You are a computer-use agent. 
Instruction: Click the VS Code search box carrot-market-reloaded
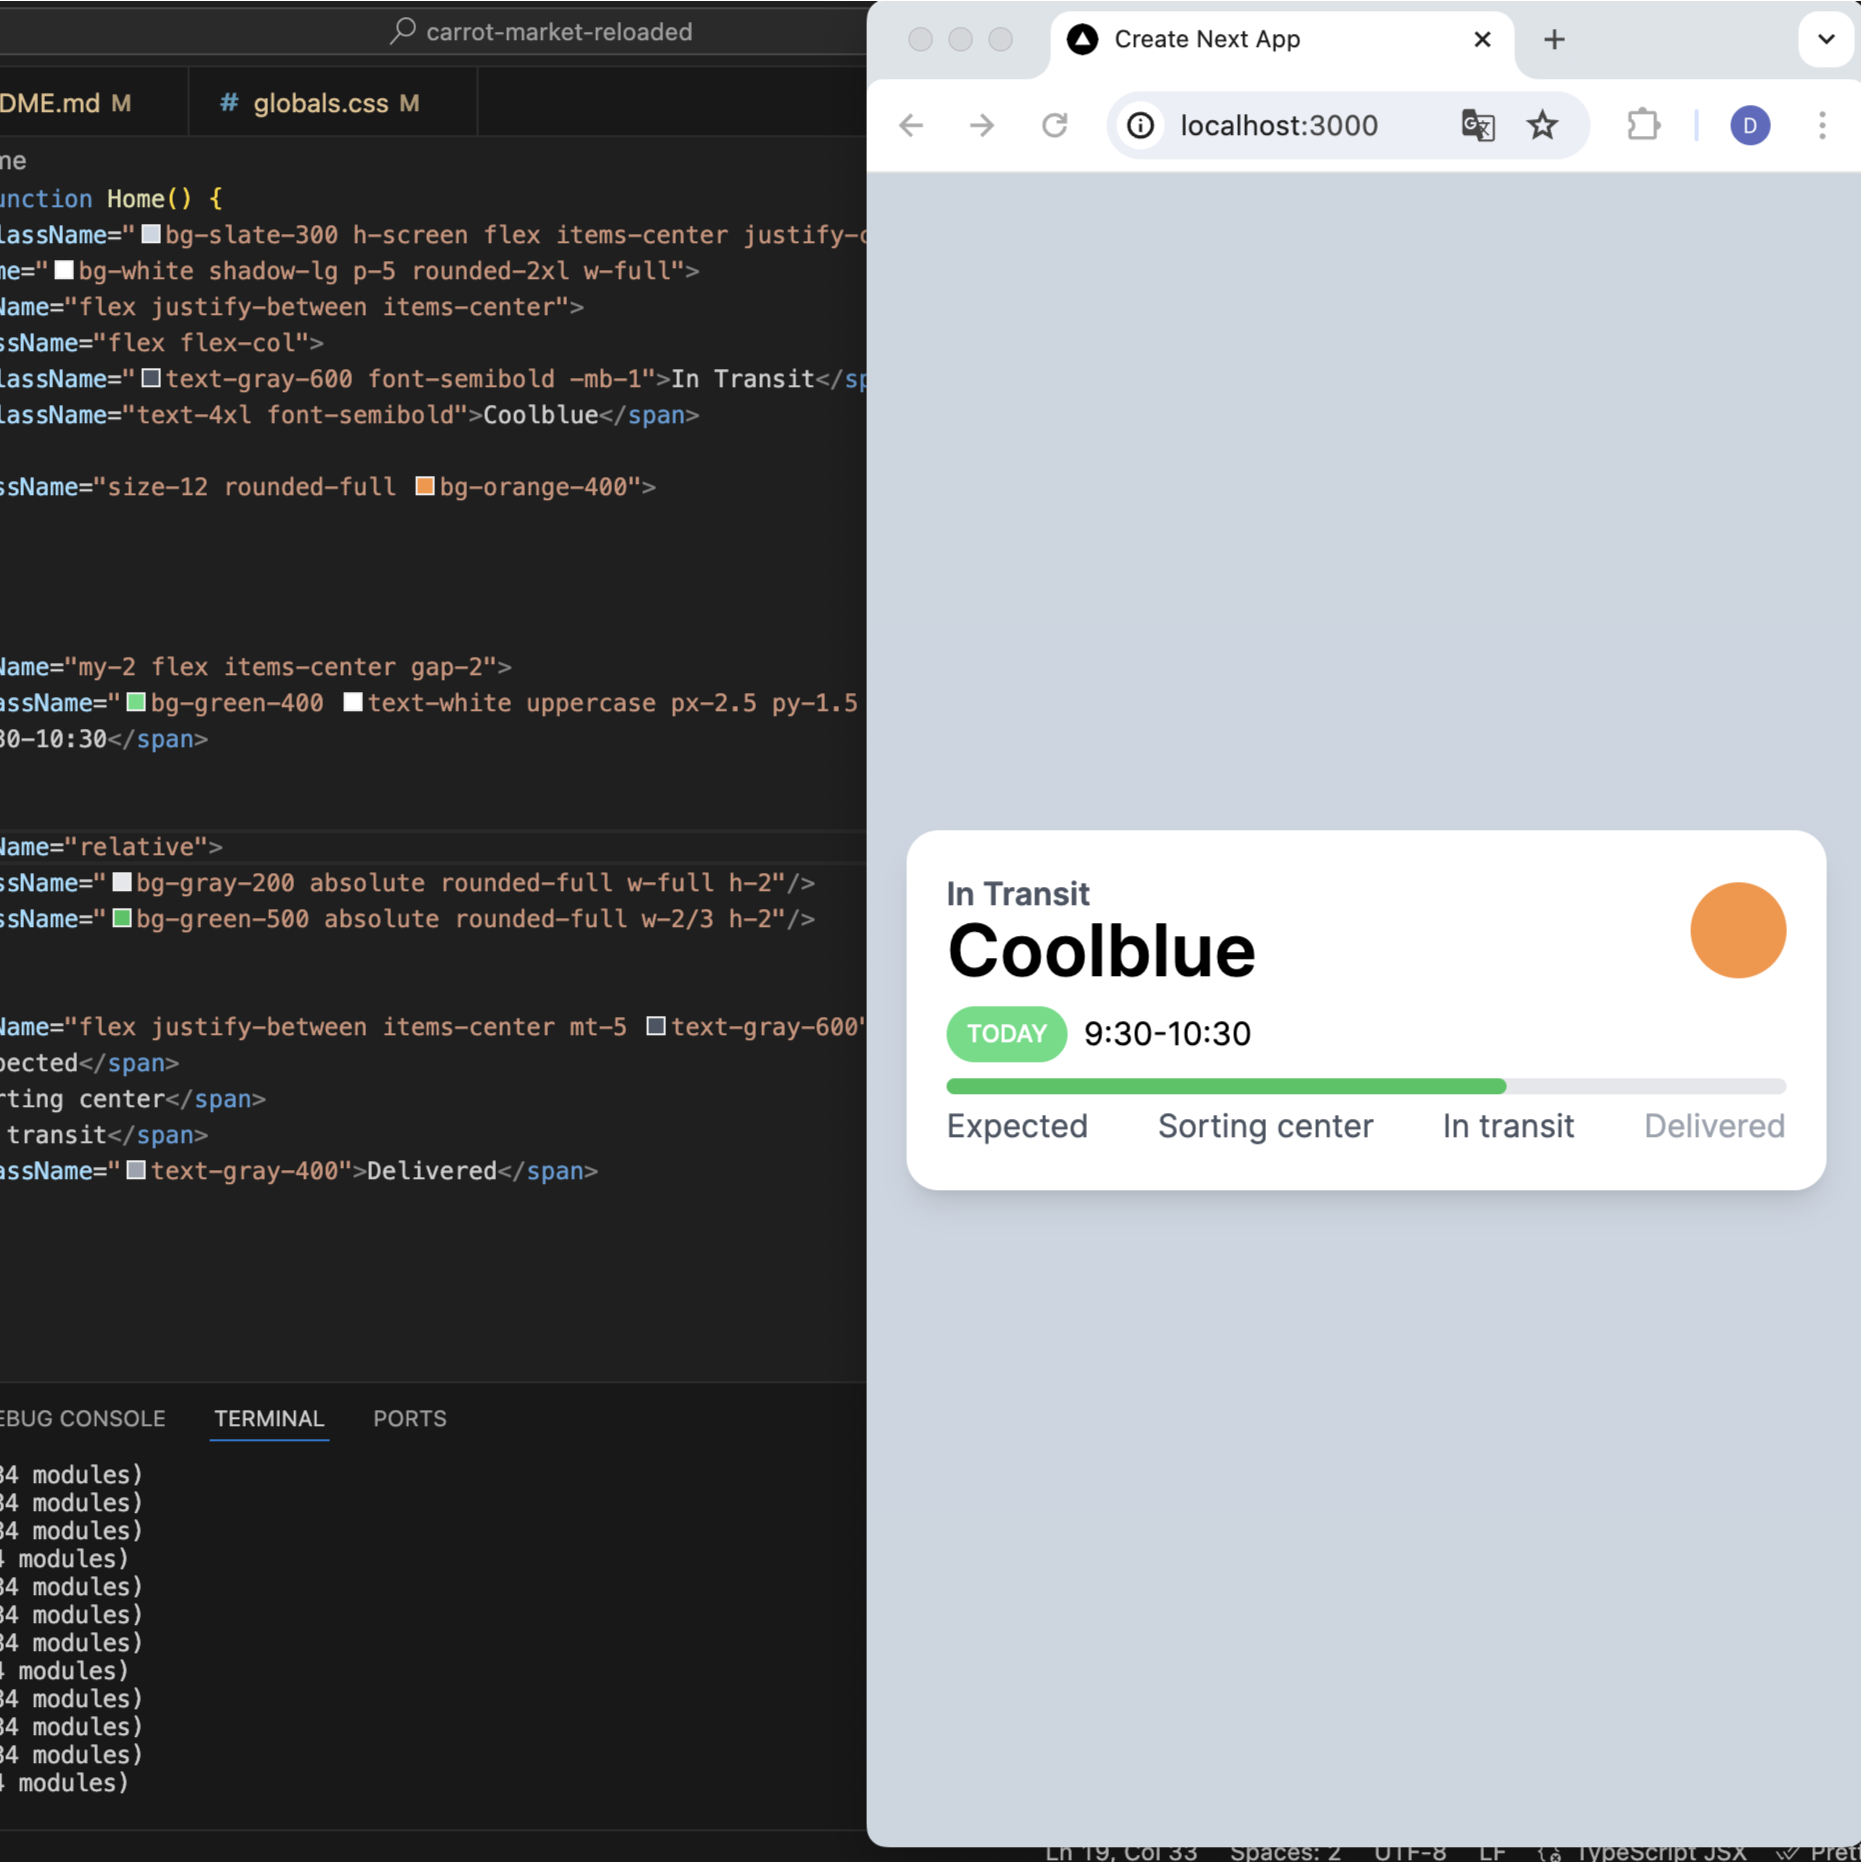(541, 32)
